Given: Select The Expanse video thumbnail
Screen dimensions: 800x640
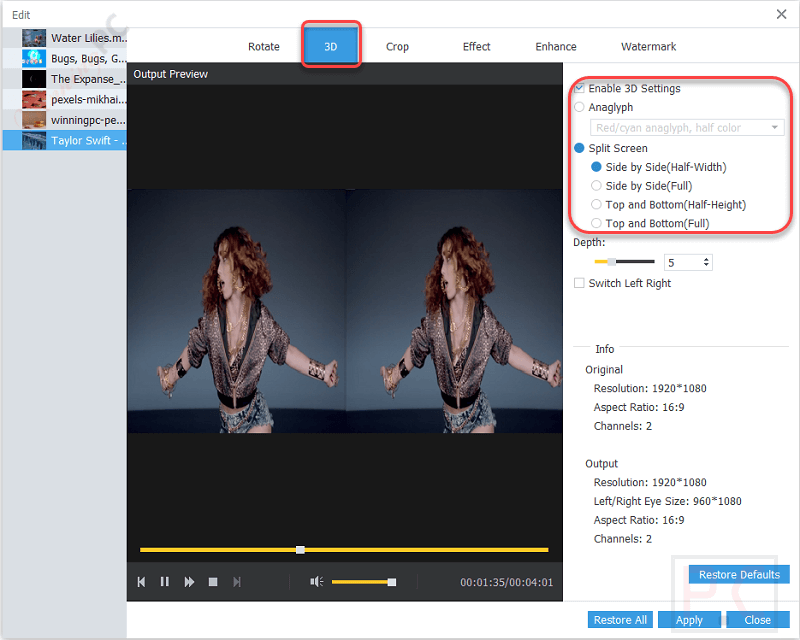Looking at the screenshot, I should point(34,79).
